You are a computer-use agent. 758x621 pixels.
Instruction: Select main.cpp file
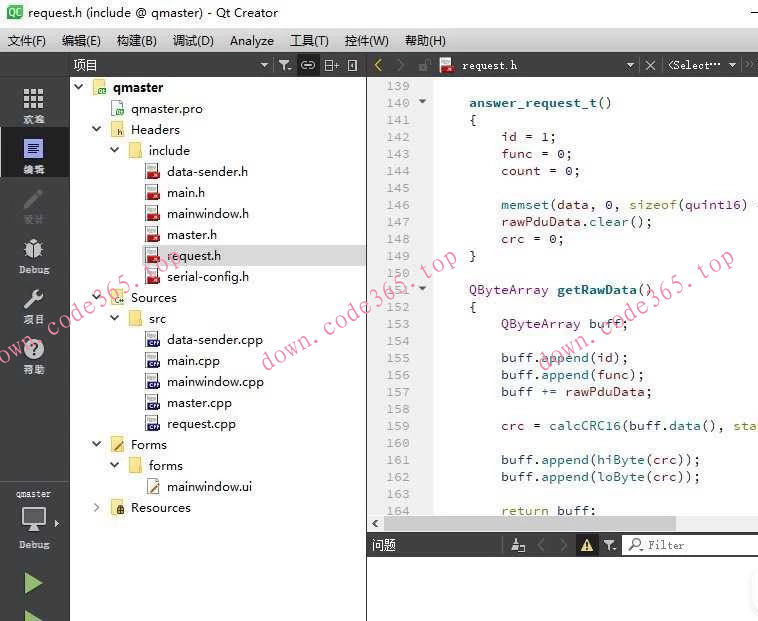click(193, 361)
